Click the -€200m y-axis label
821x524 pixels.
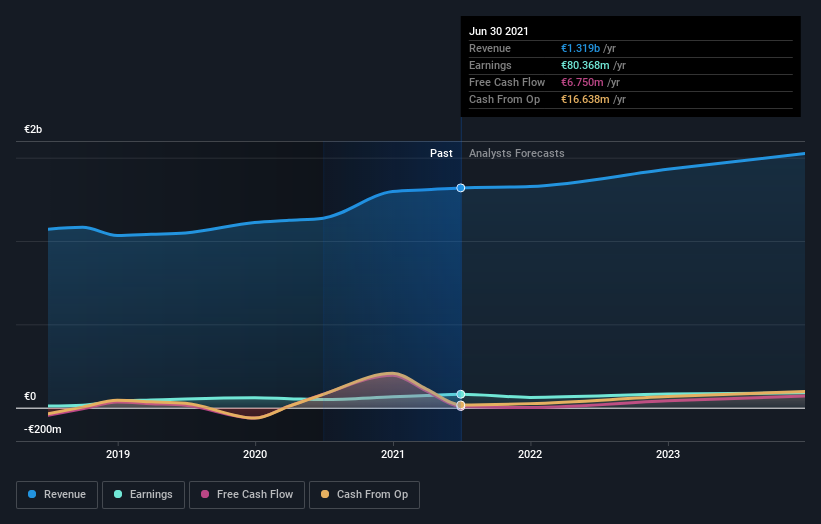click(43, 429)
